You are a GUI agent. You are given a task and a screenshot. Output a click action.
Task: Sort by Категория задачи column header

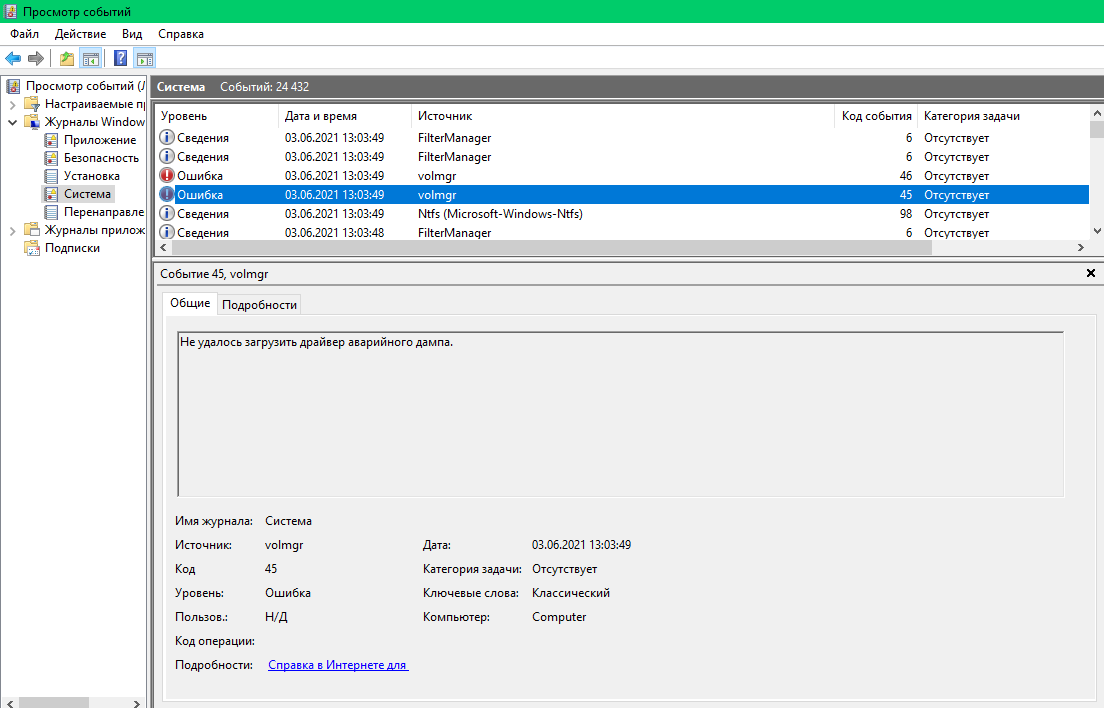[1003, 116]
